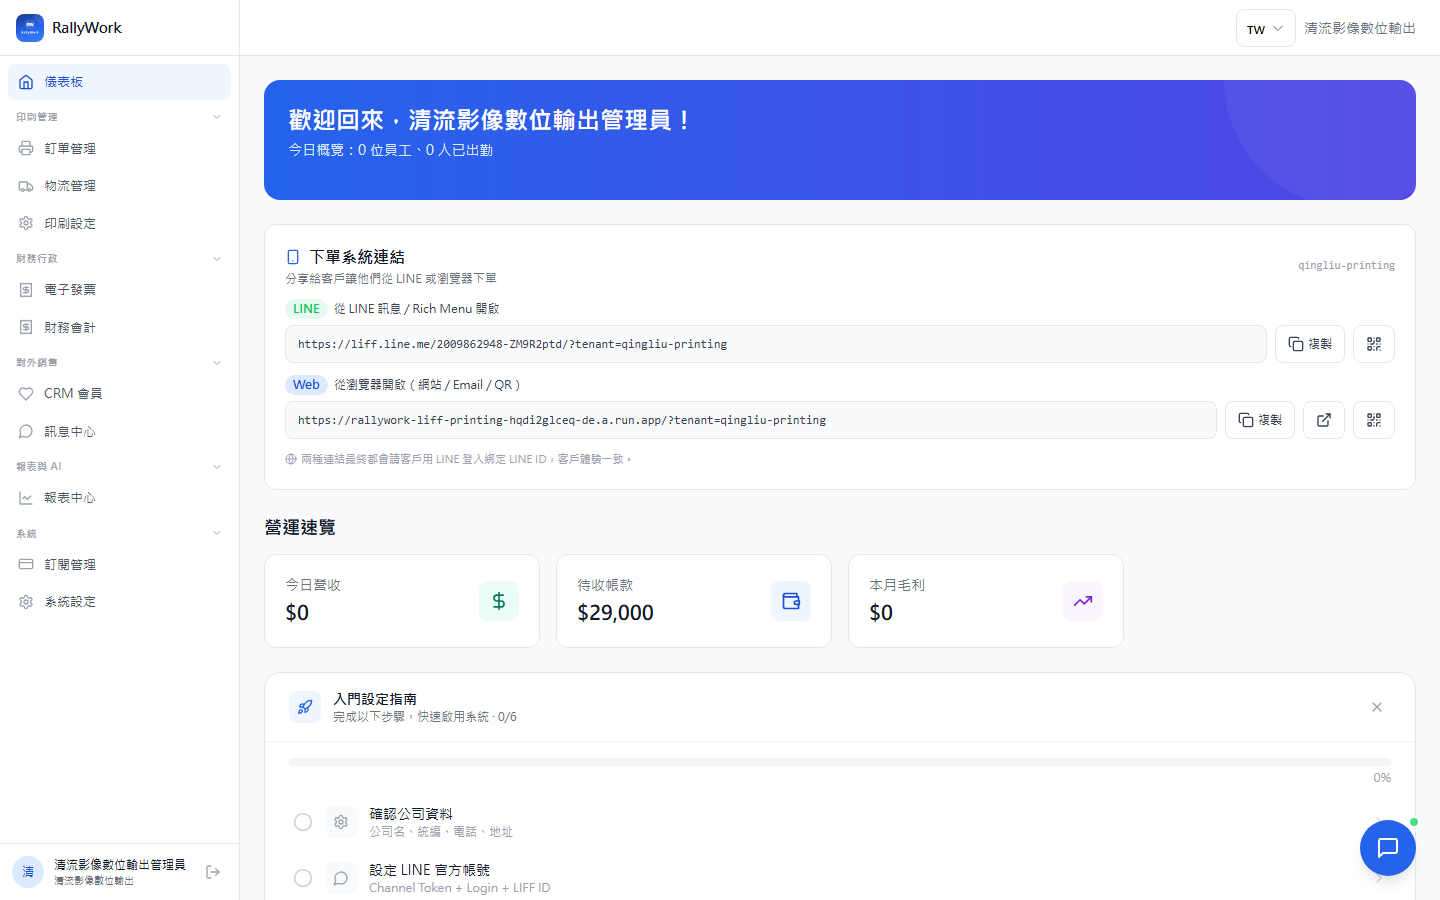Show QR code for LINE link
The image size is (1440, 900).
[x=1374, y=344]
